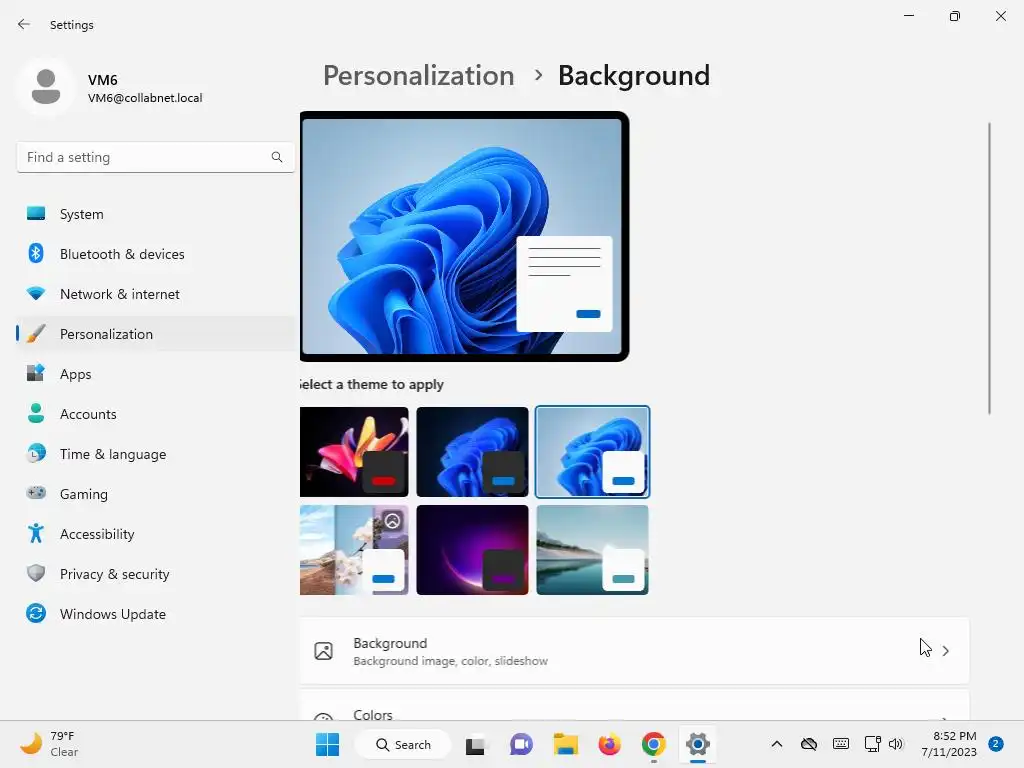Apply the purple glow dark theme
1024x768 pixels.
tap(472, 550)
